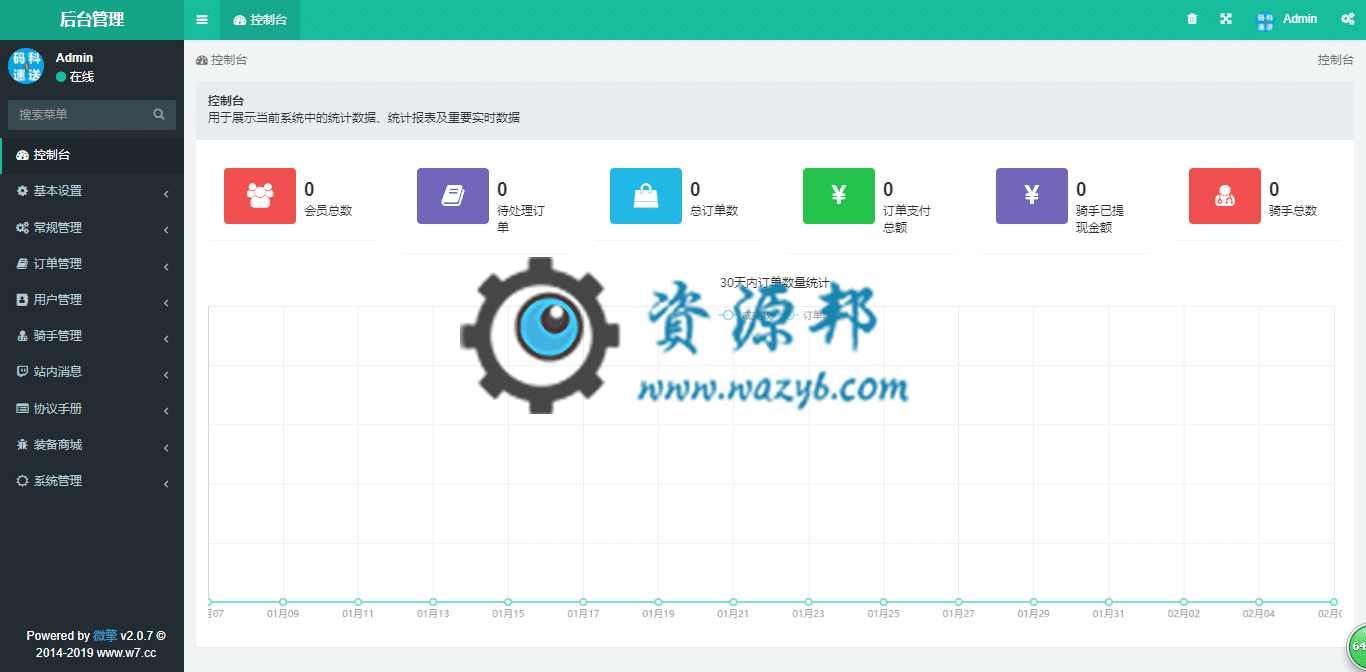Open 常规管理 sidebar menu item
1366x672 pixels.
point(92,227)
